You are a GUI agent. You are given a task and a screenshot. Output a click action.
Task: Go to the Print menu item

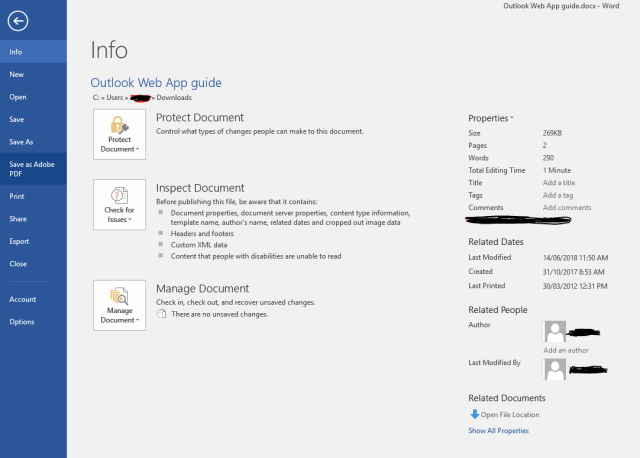click(17, 196)
